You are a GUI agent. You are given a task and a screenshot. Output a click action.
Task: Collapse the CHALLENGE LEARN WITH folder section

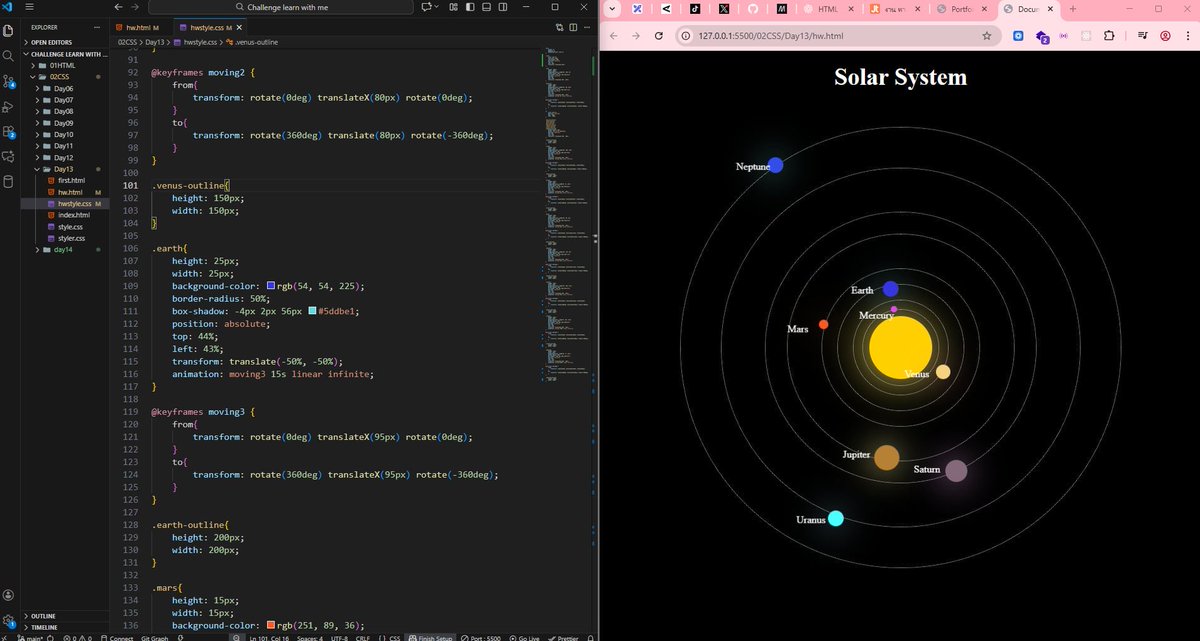click(64, 54)
